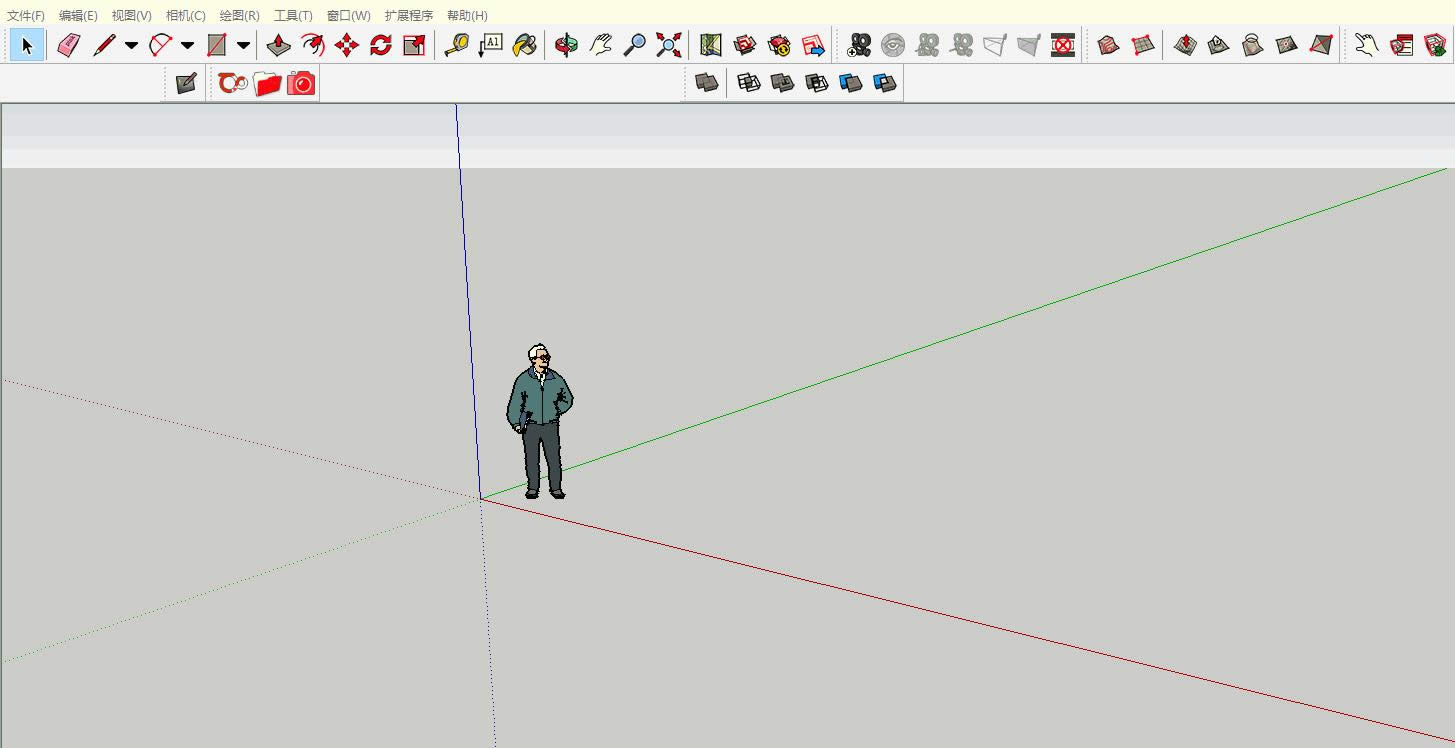The image size is (1455, 748).
Task: Select the Offset tool
Action: 313,45
